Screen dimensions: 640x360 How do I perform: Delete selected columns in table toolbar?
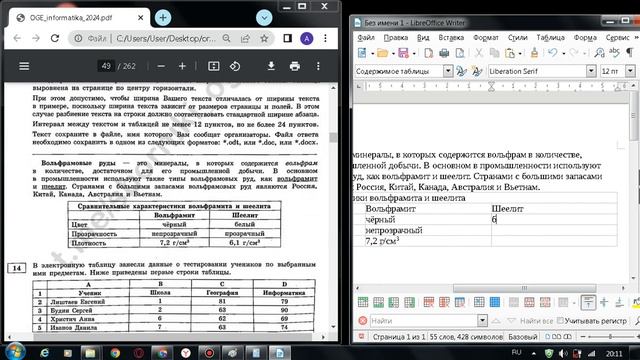tap(444, 302)
